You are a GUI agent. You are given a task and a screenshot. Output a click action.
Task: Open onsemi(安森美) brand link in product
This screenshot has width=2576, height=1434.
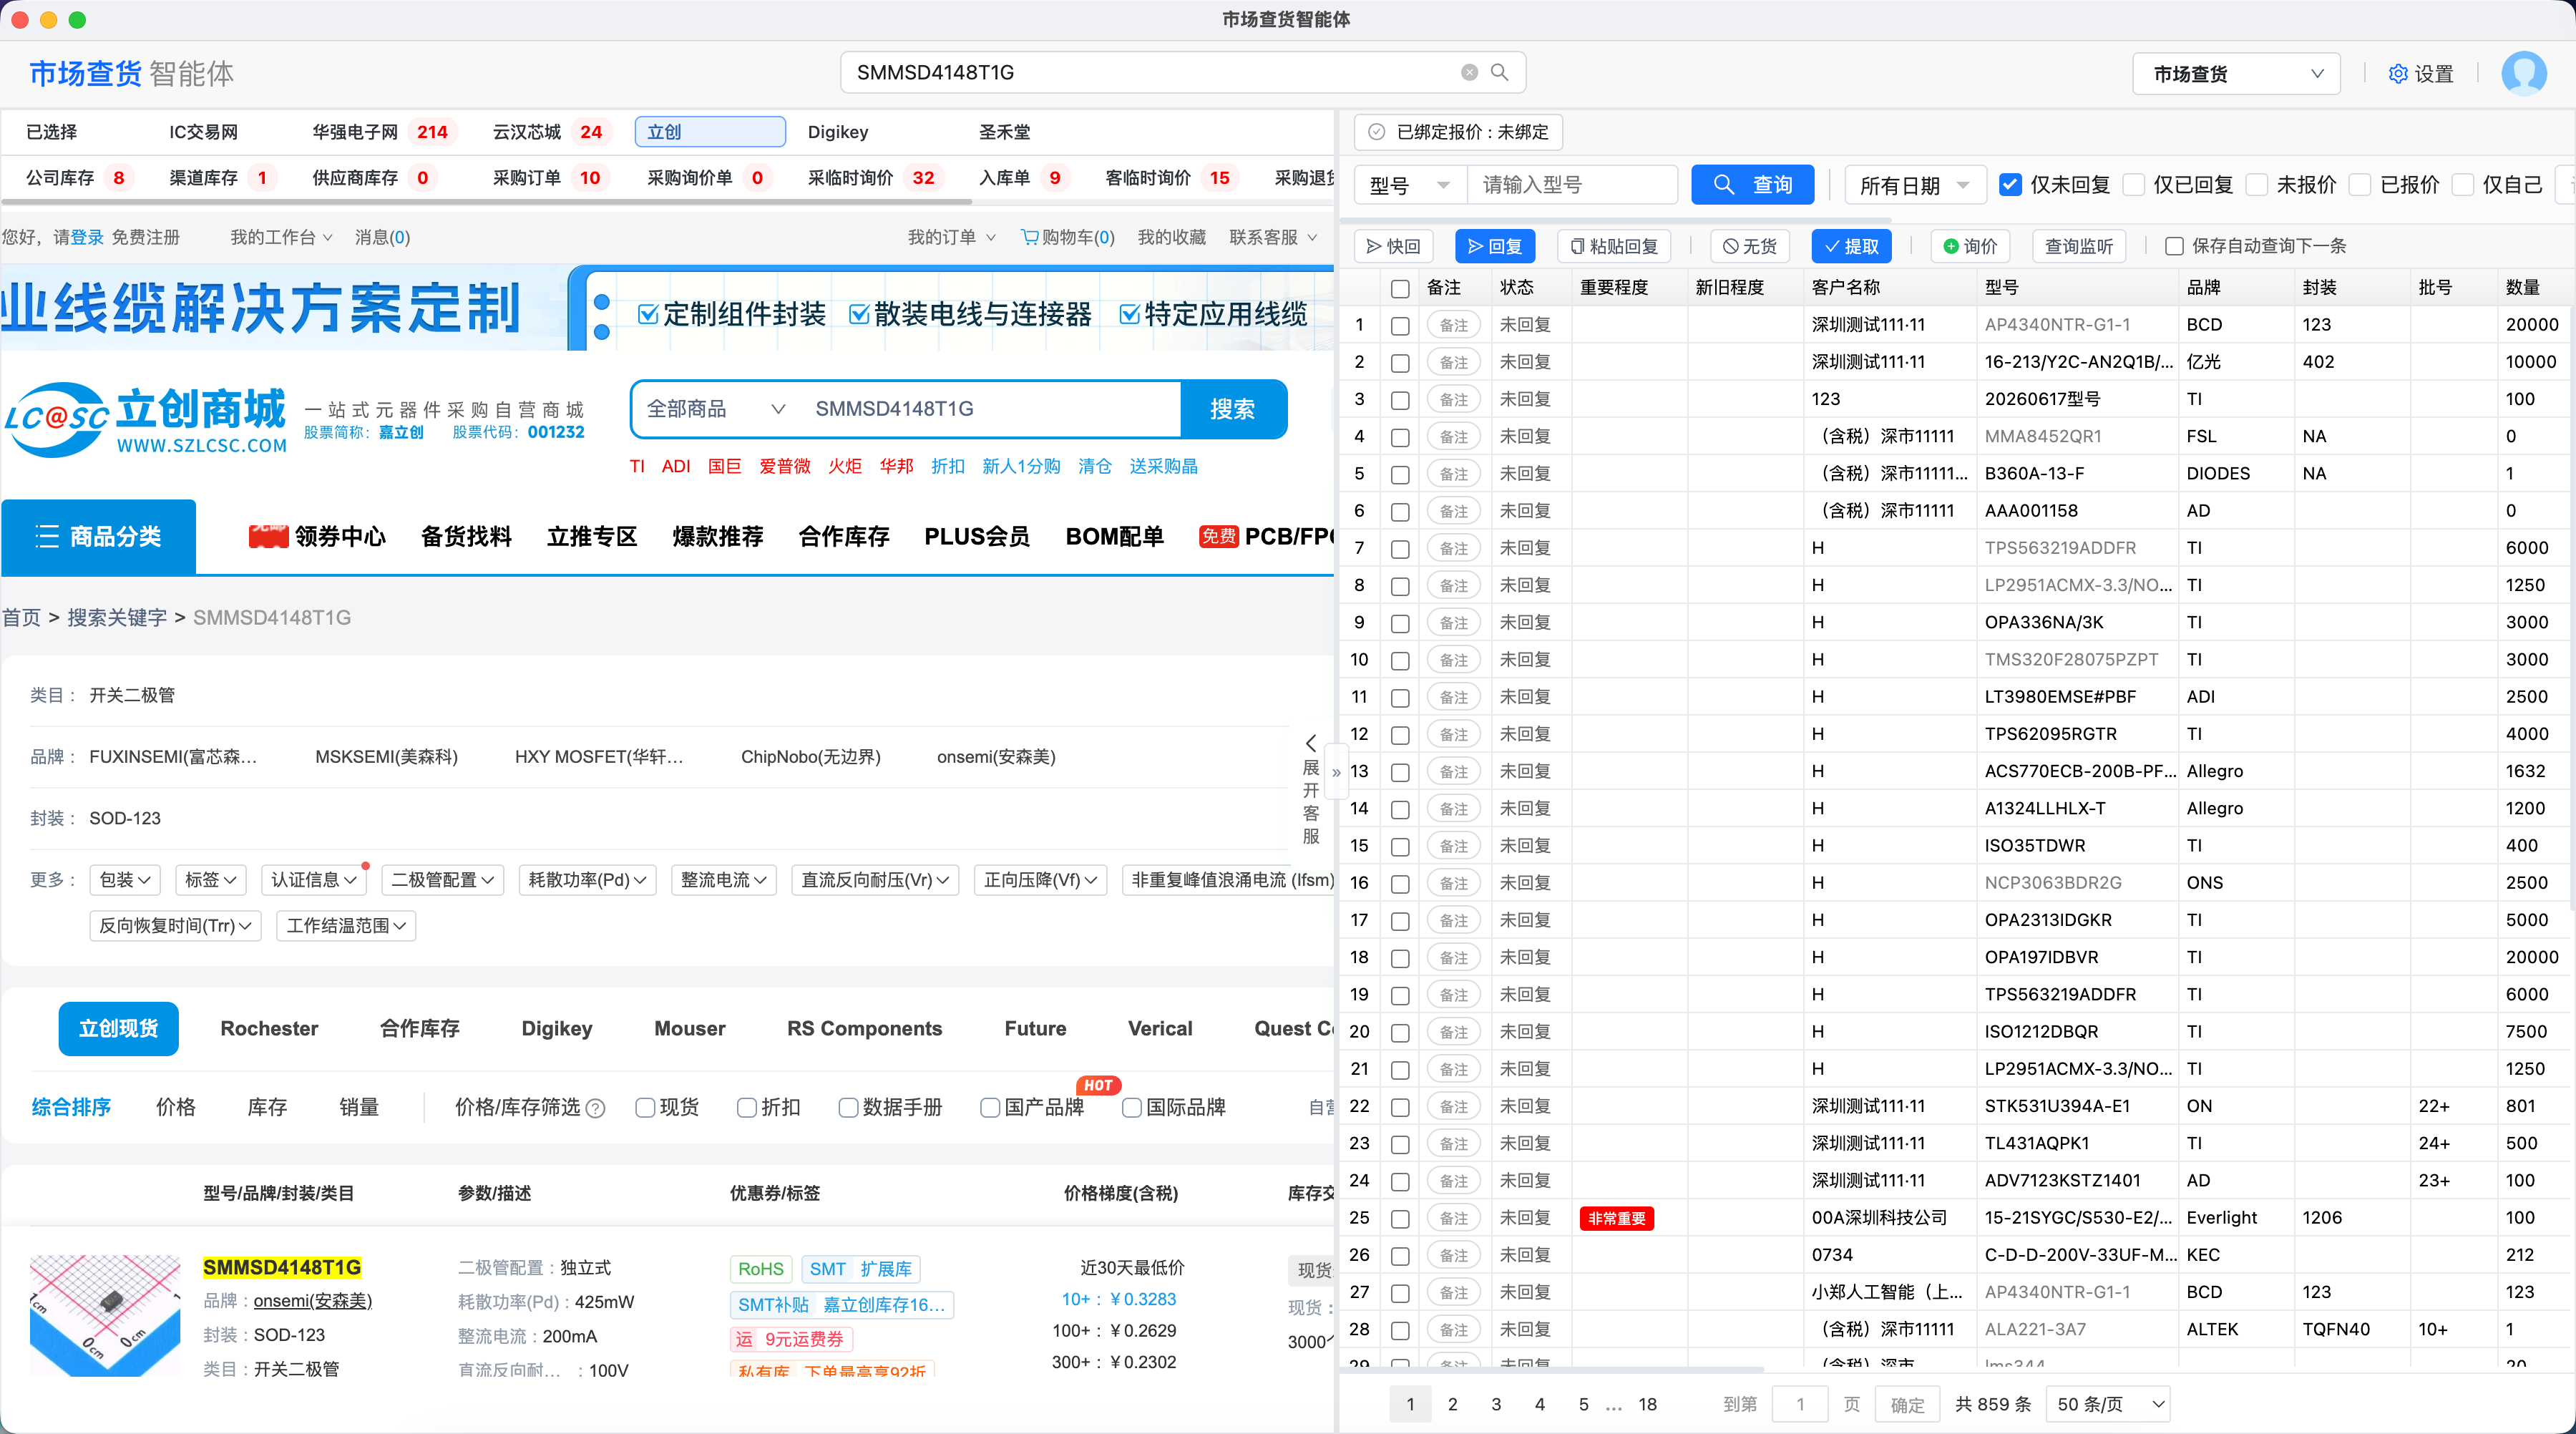click(312, 1301)
